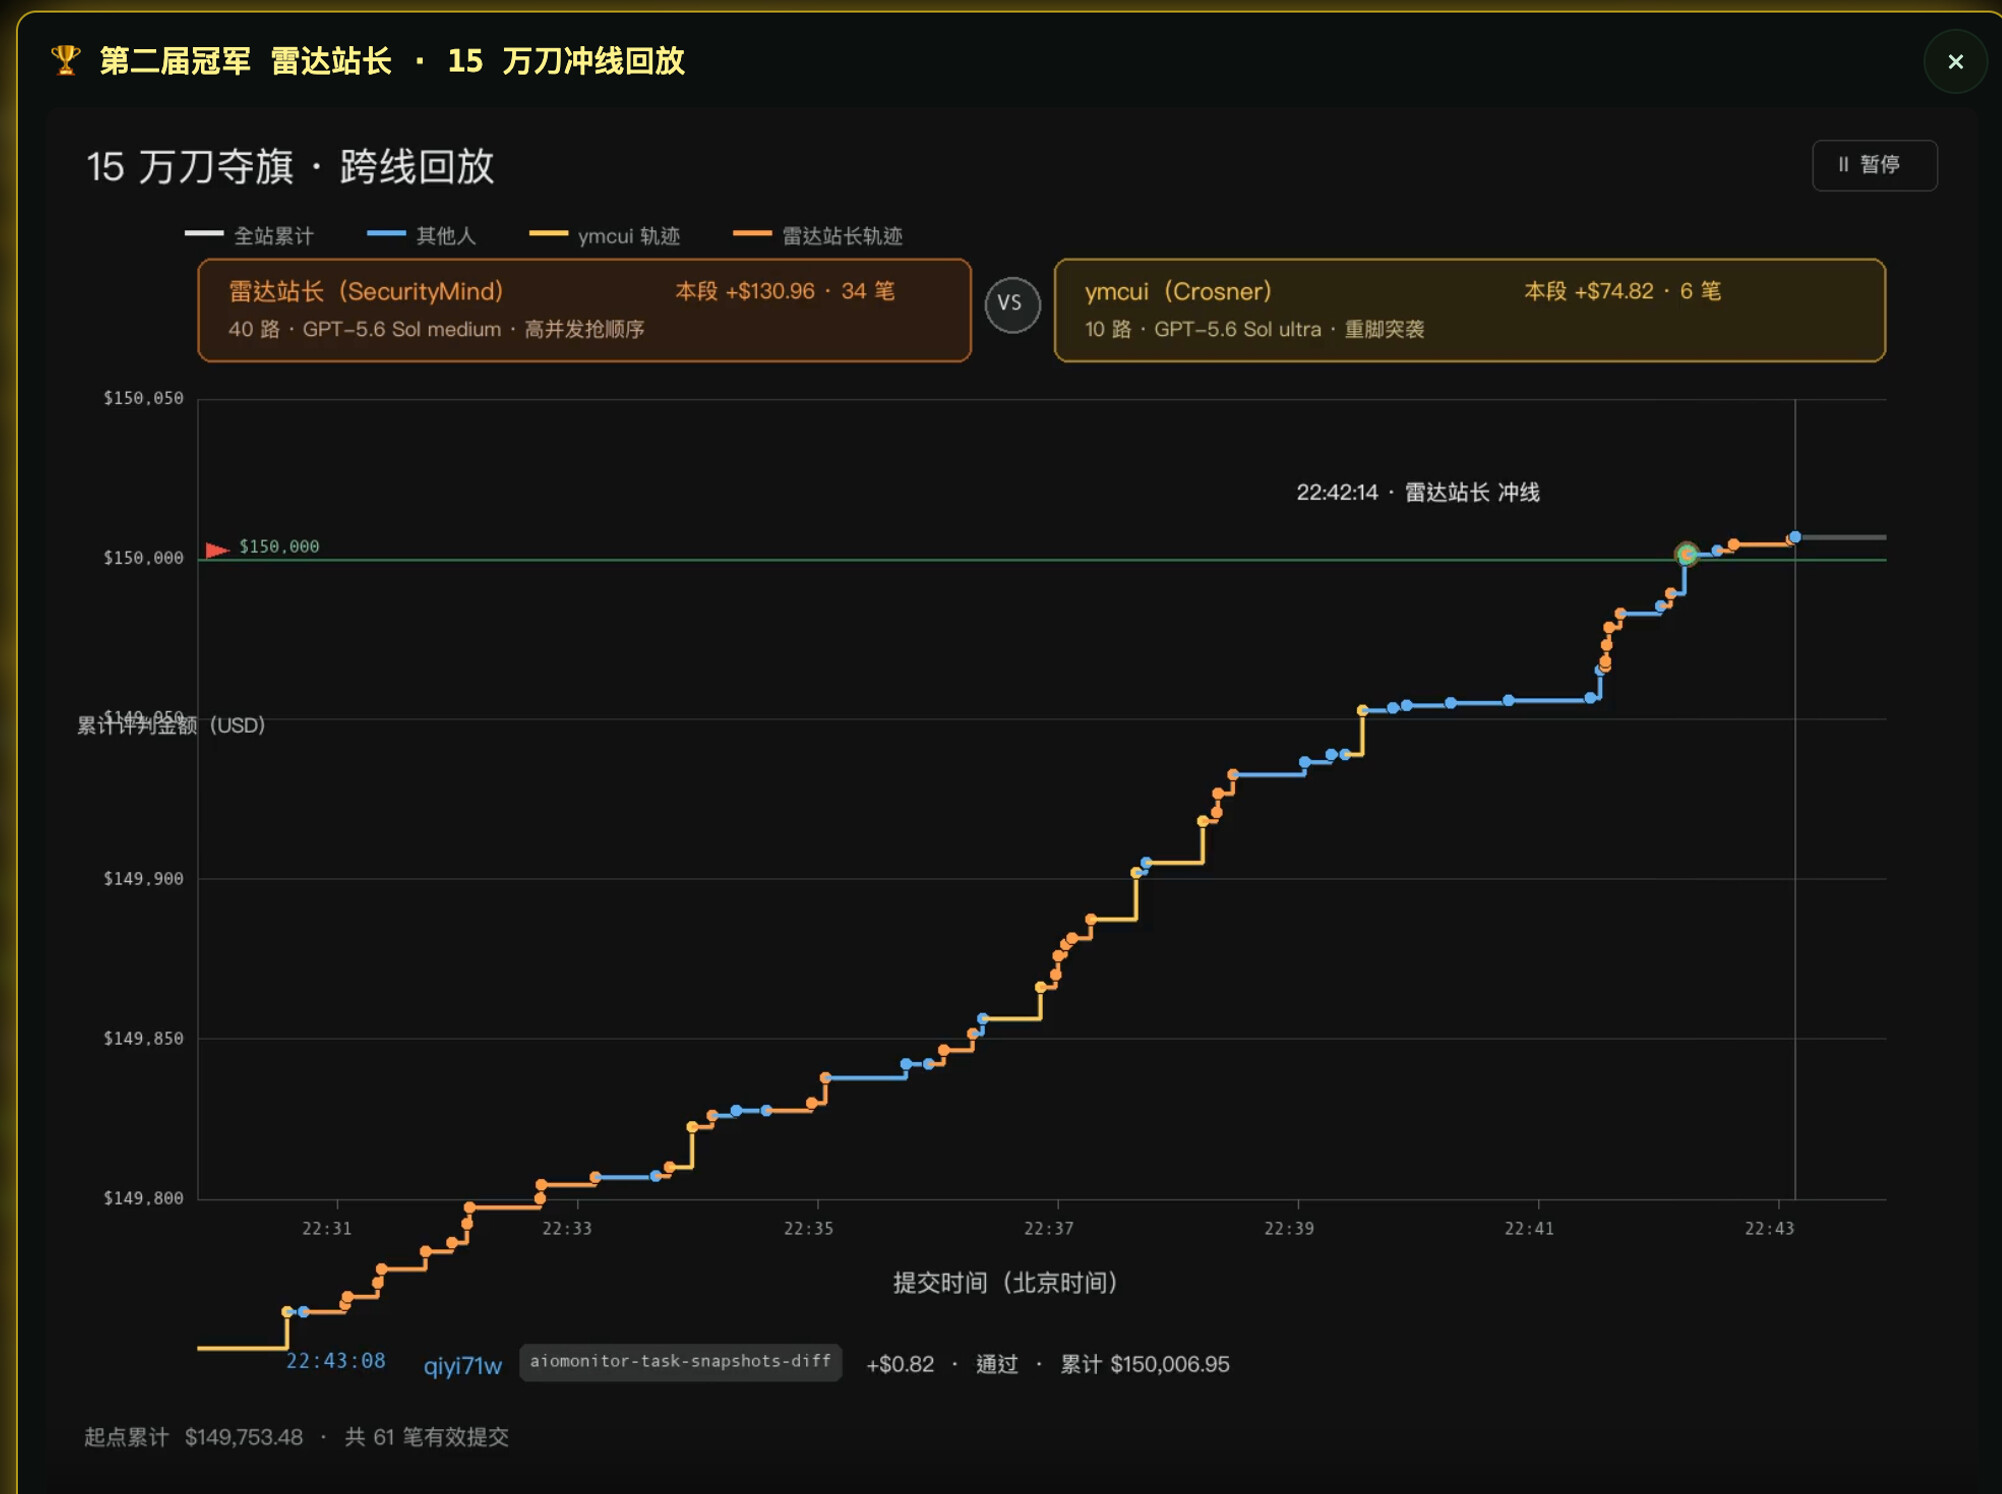Toggle the 全站累计 legend entry

pyautogui.click(x=249, y=236)
